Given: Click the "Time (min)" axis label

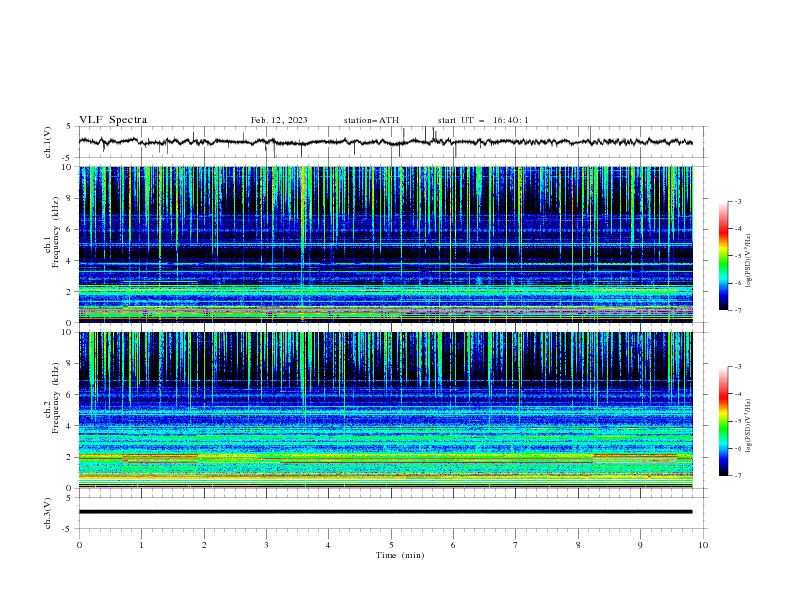Looking at the screenshot, I should 400,555.
